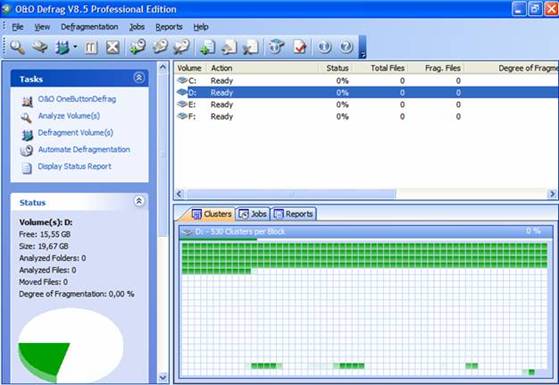Click the Analyze Volume(s) task link
The width and height of the screenshot is (559, 385).
click(69, 116)
